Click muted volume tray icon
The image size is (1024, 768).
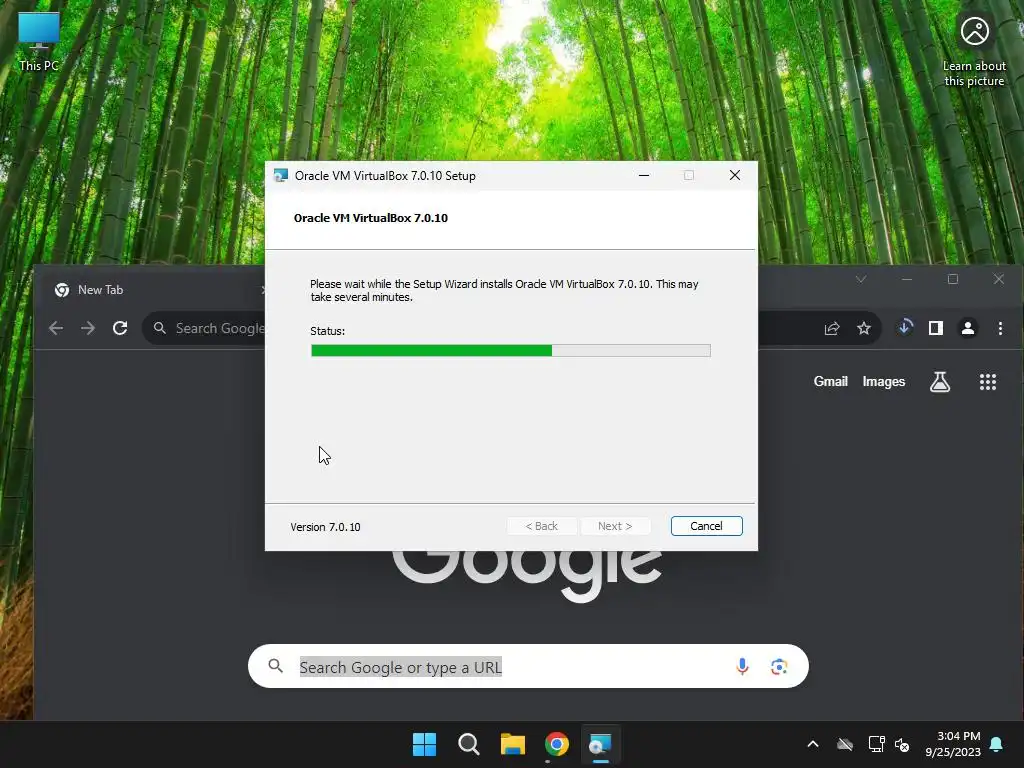902,744
